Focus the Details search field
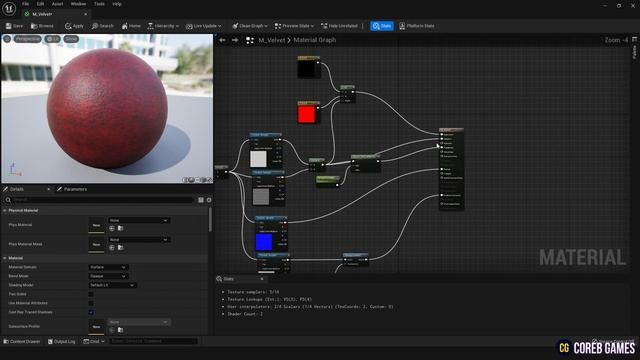This screenshot has height=360, width=640. click(x=99, y=200)
